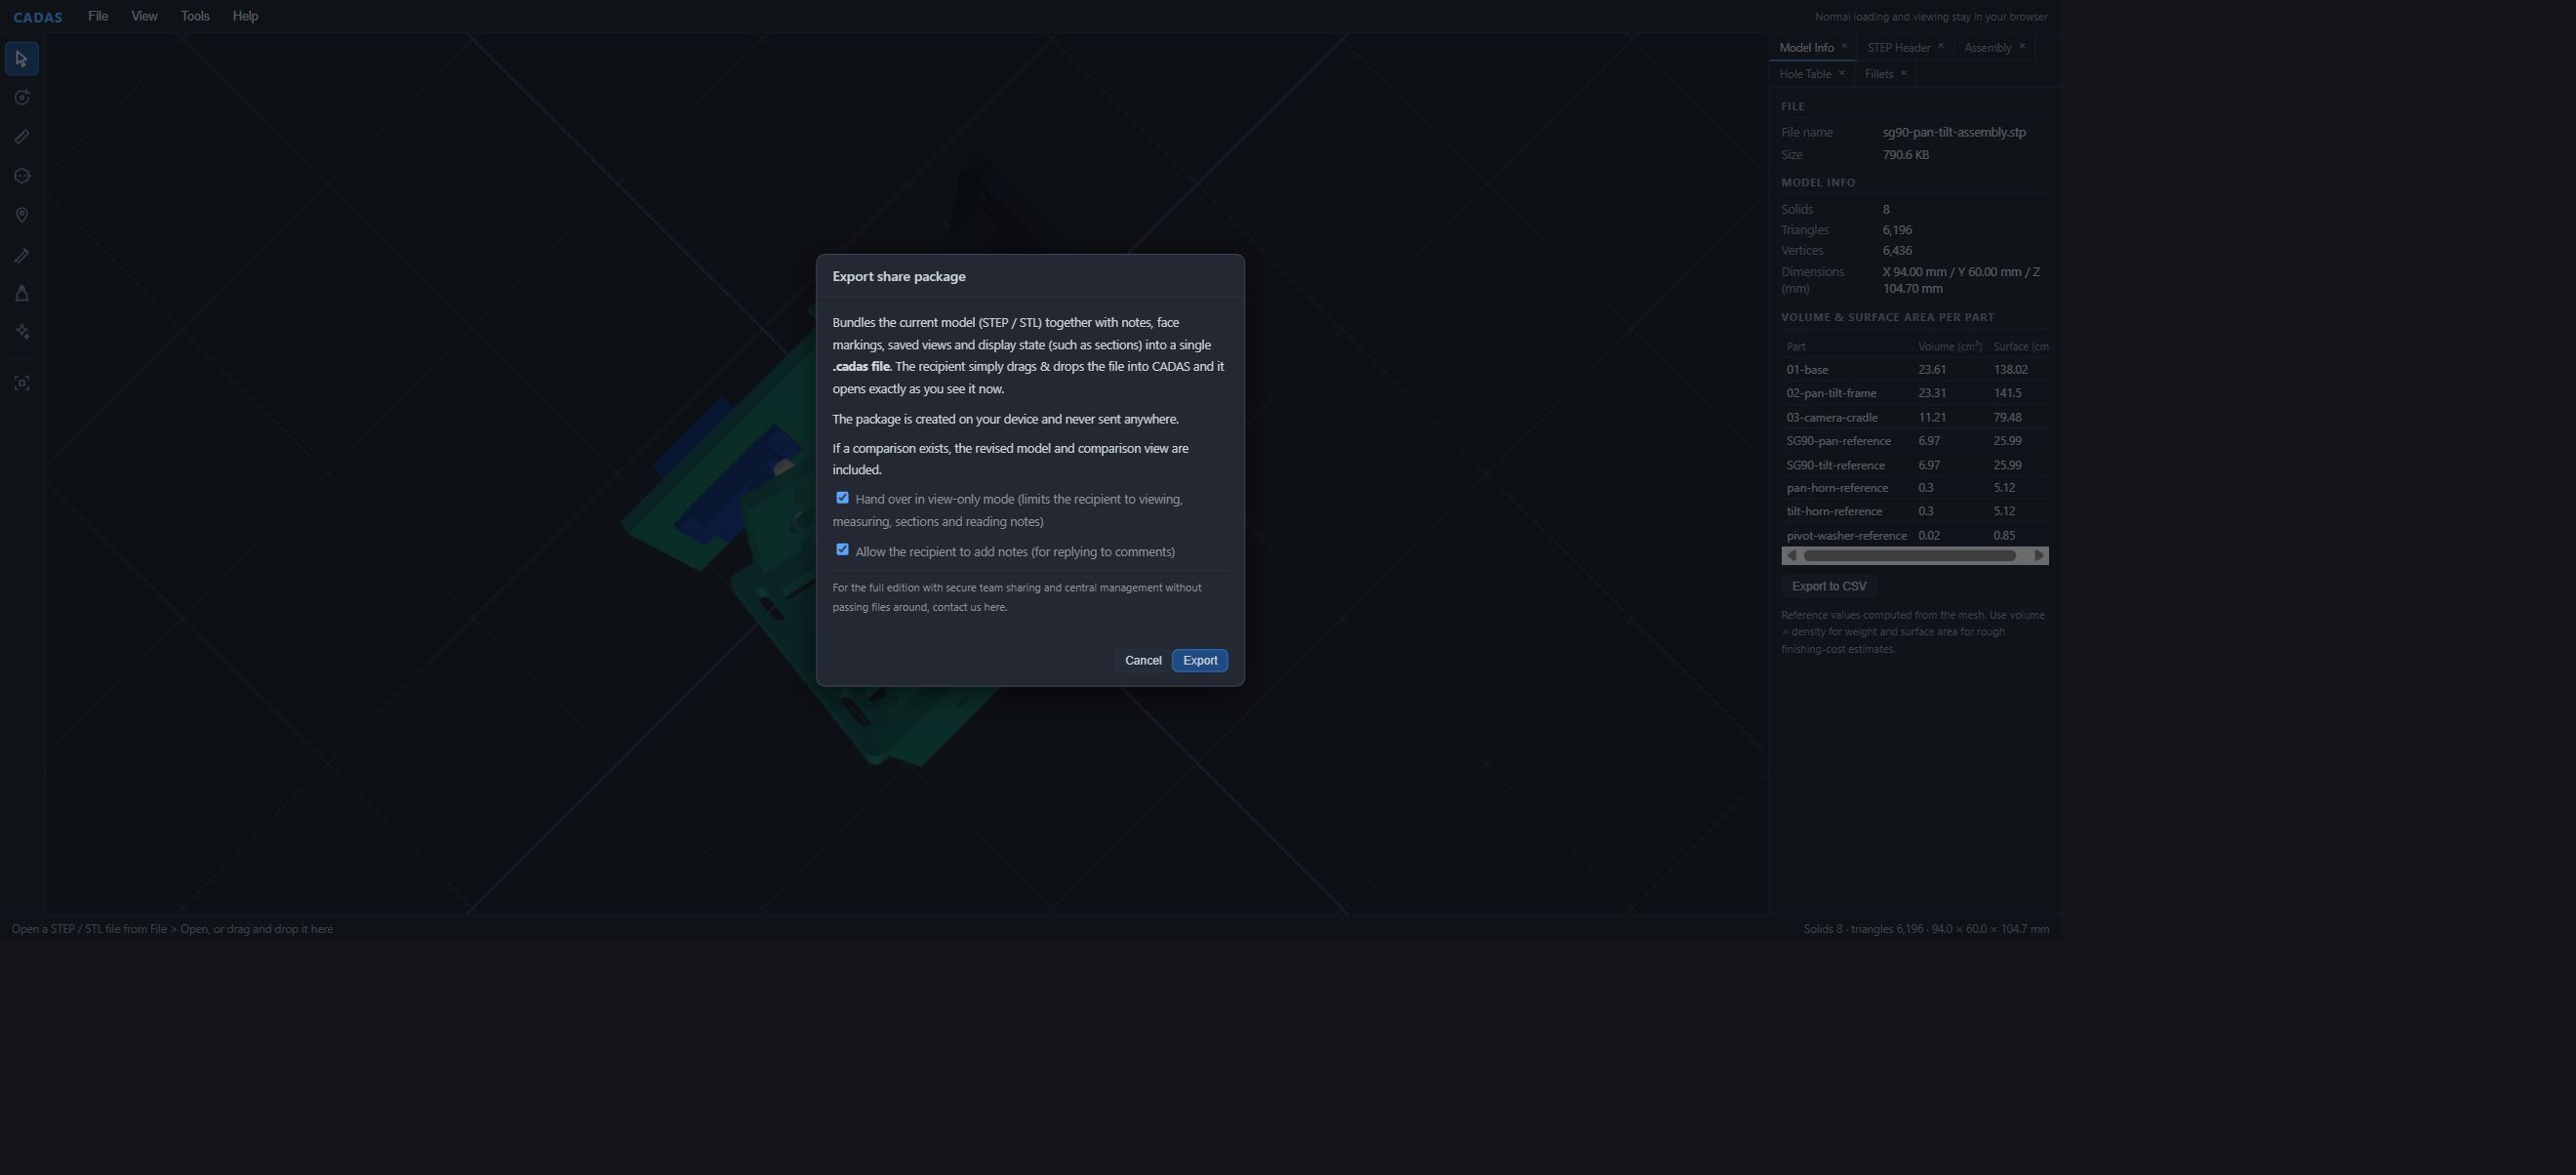Choose the ruler measure tool
2576x1175 pixels.
(22, 137)
